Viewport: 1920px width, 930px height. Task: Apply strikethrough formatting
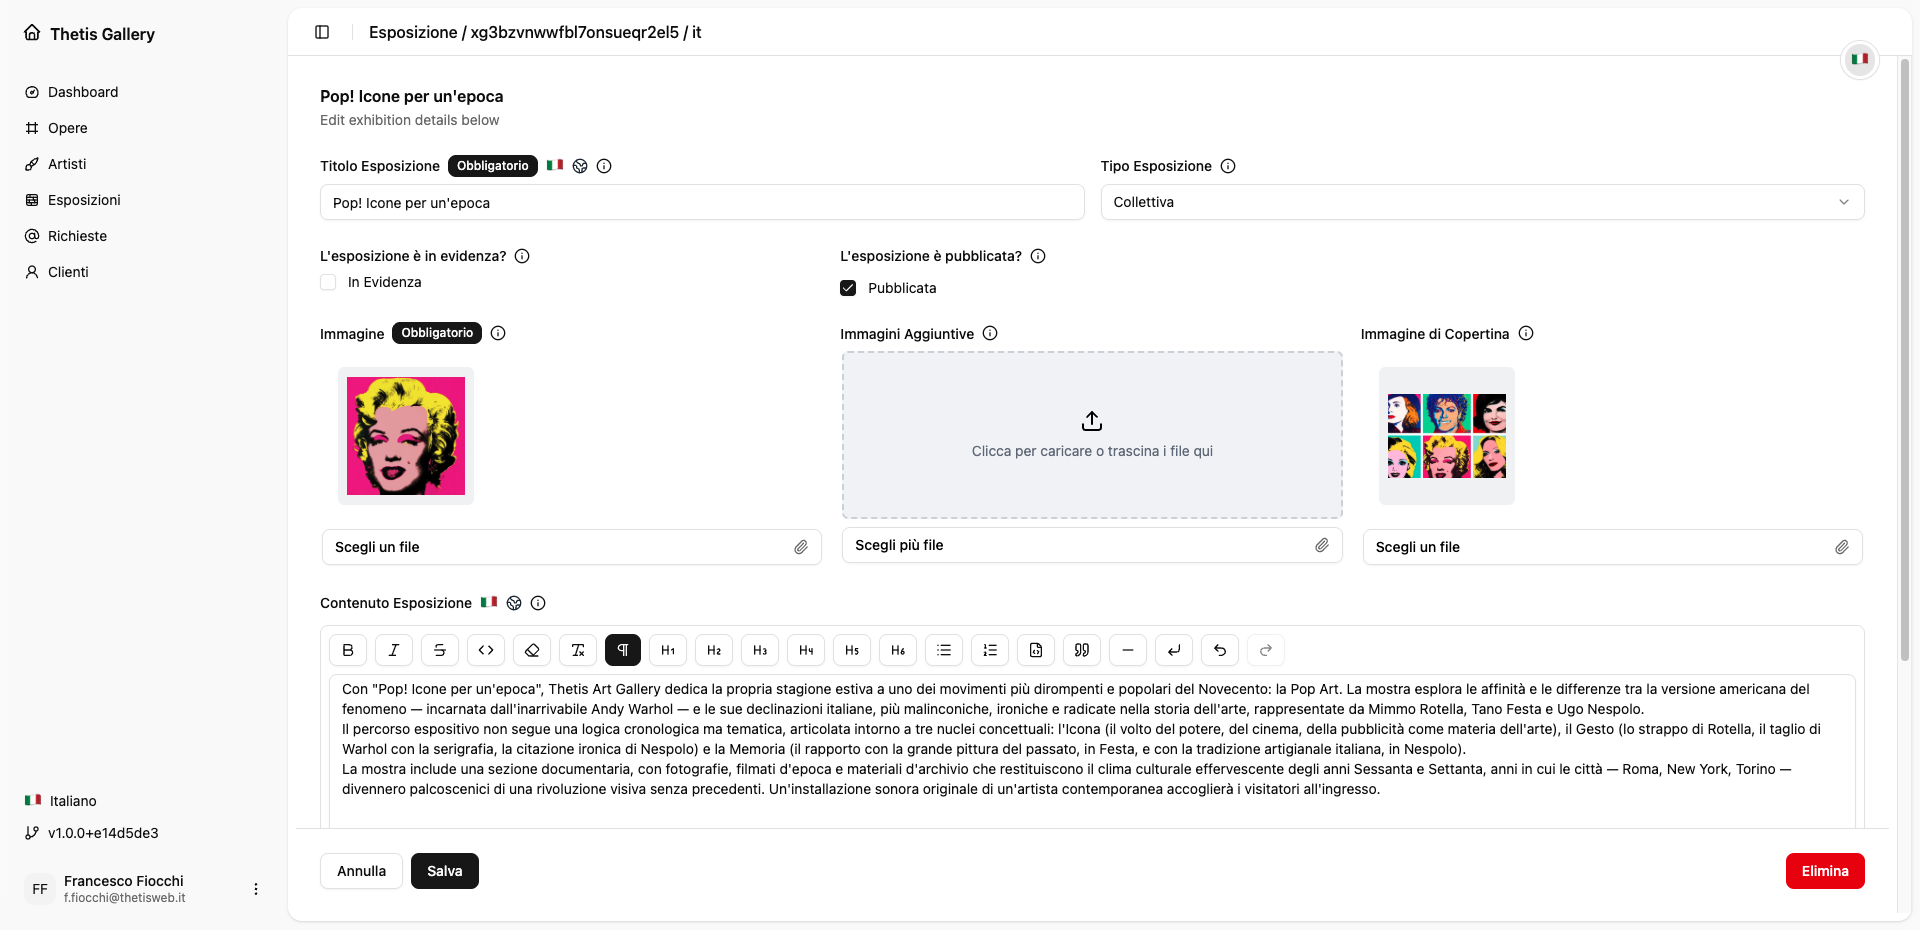point(440,650)
